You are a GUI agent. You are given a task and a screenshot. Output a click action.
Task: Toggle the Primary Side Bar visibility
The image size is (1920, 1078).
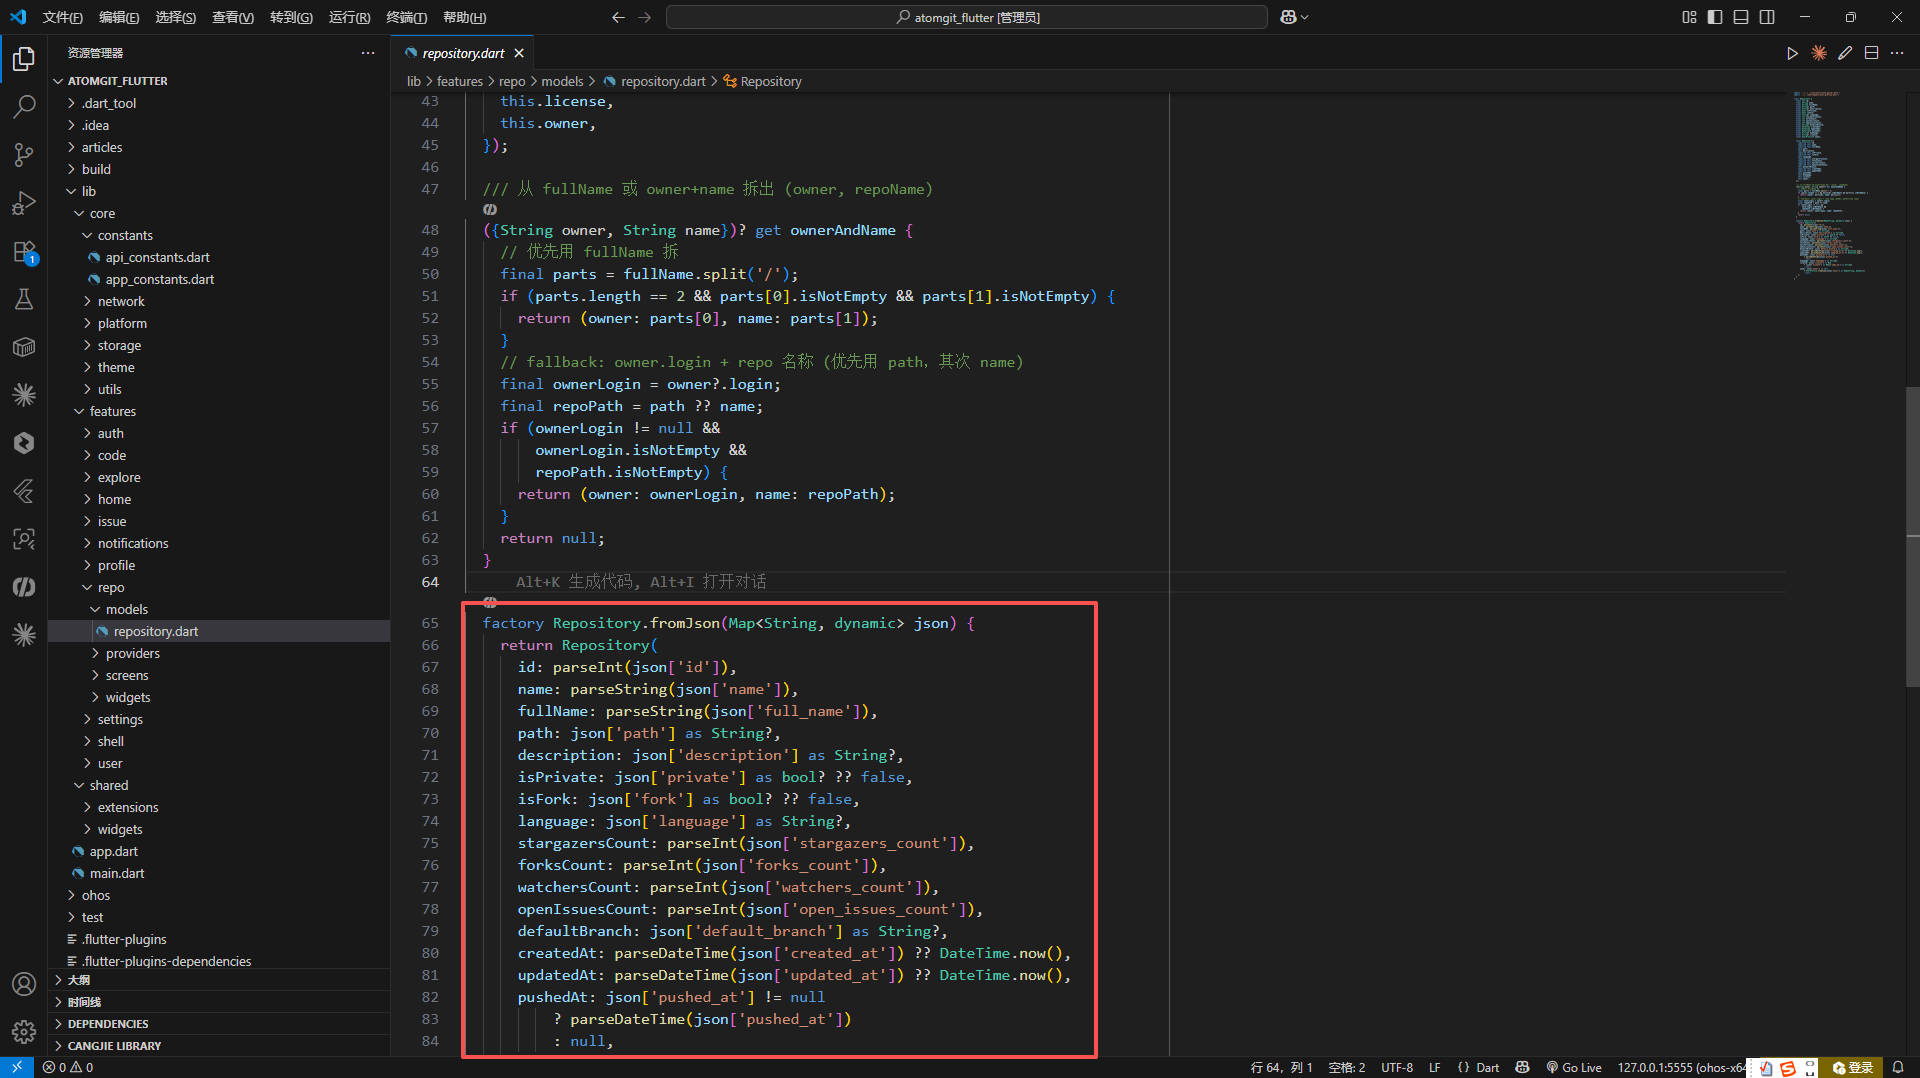pos(1715,17)
